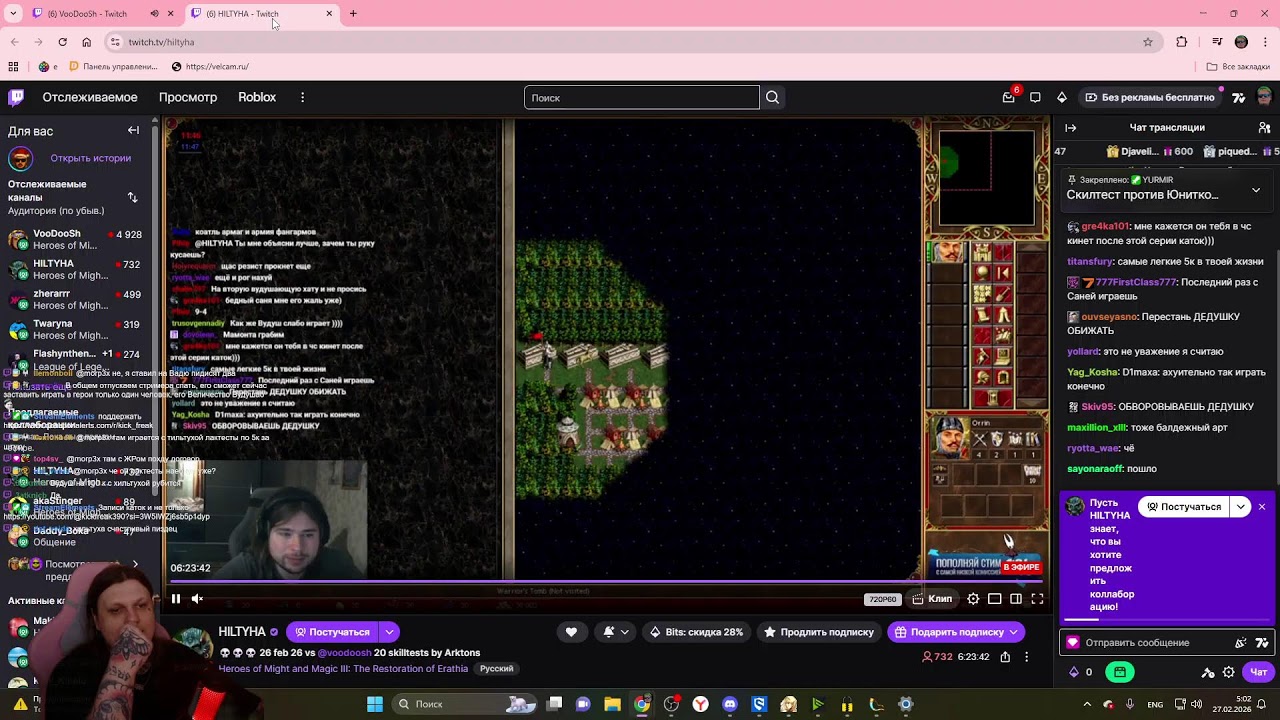Expand the pinned YURMIR message
Image resolution: width=1280 pixels, height=720 pixels.
tap(1256, 190)
